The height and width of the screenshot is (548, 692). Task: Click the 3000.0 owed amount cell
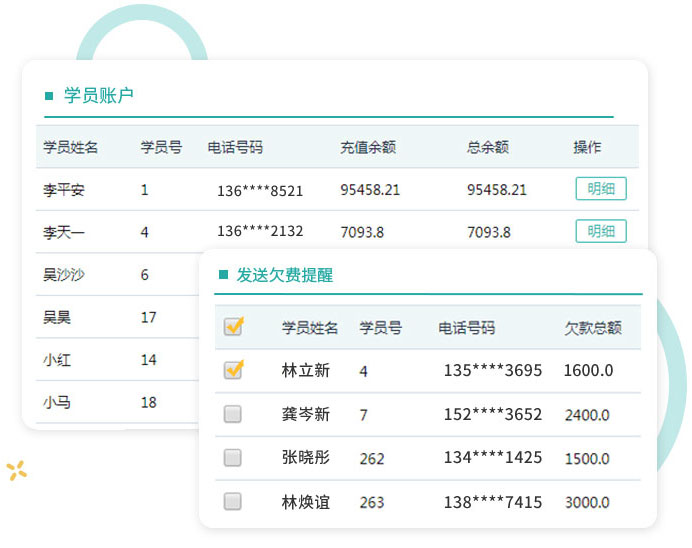pyautogui.click(x=588, y=502)
